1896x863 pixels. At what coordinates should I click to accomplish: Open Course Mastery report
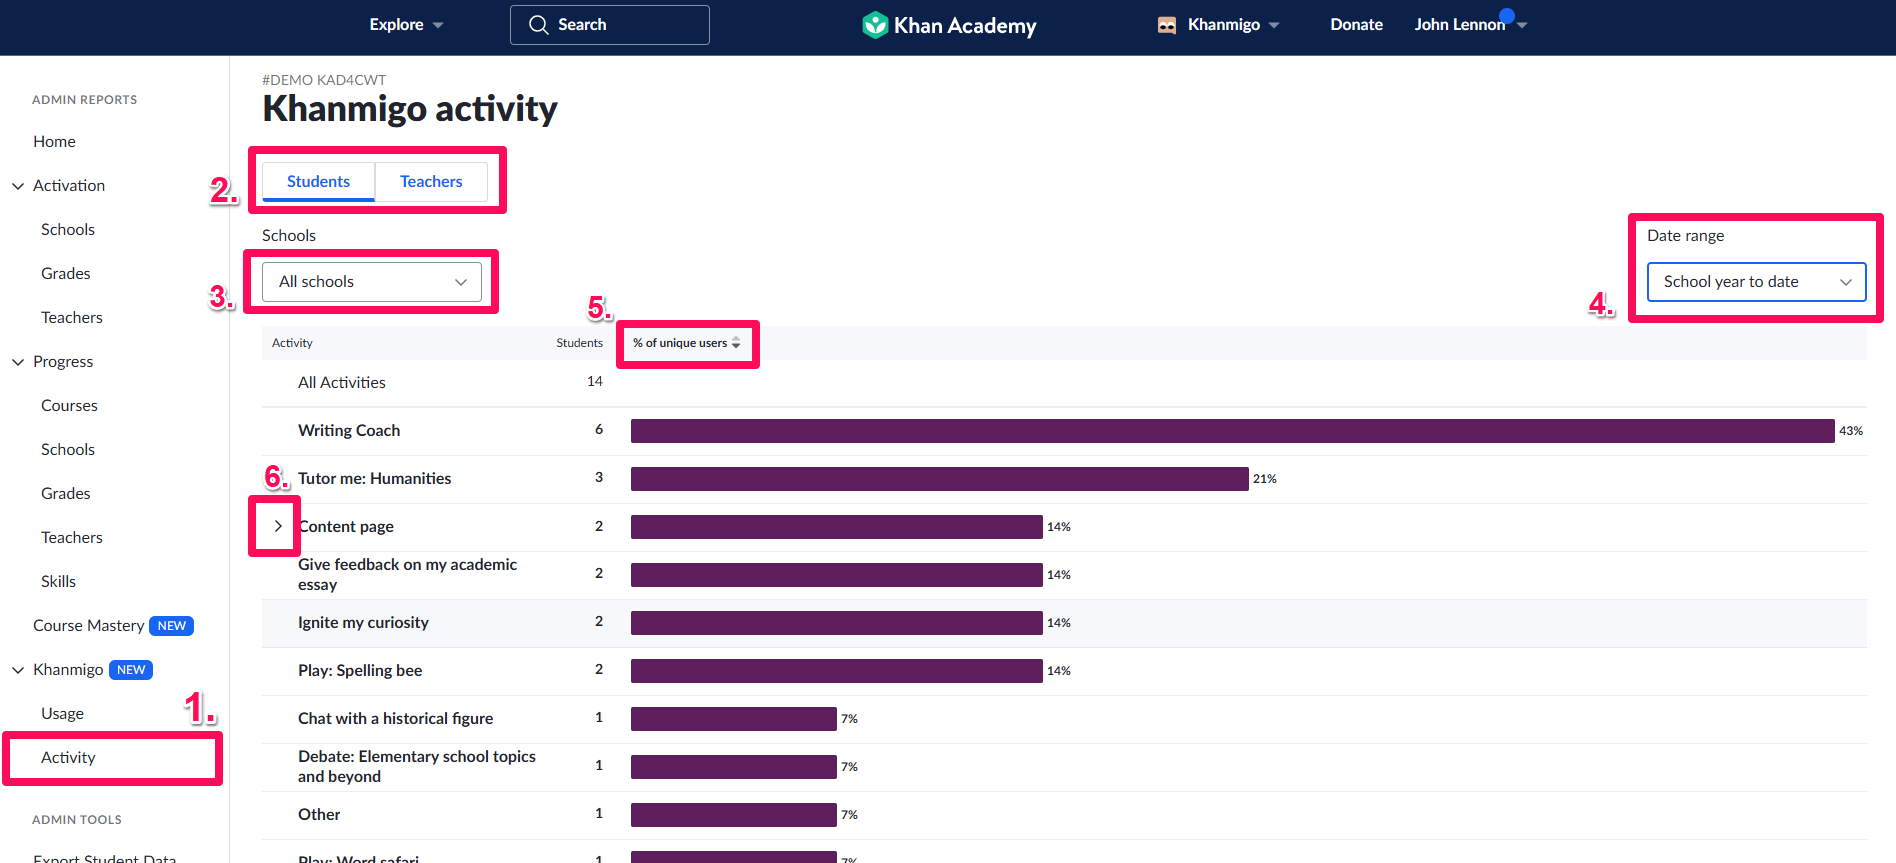(88, 626)
